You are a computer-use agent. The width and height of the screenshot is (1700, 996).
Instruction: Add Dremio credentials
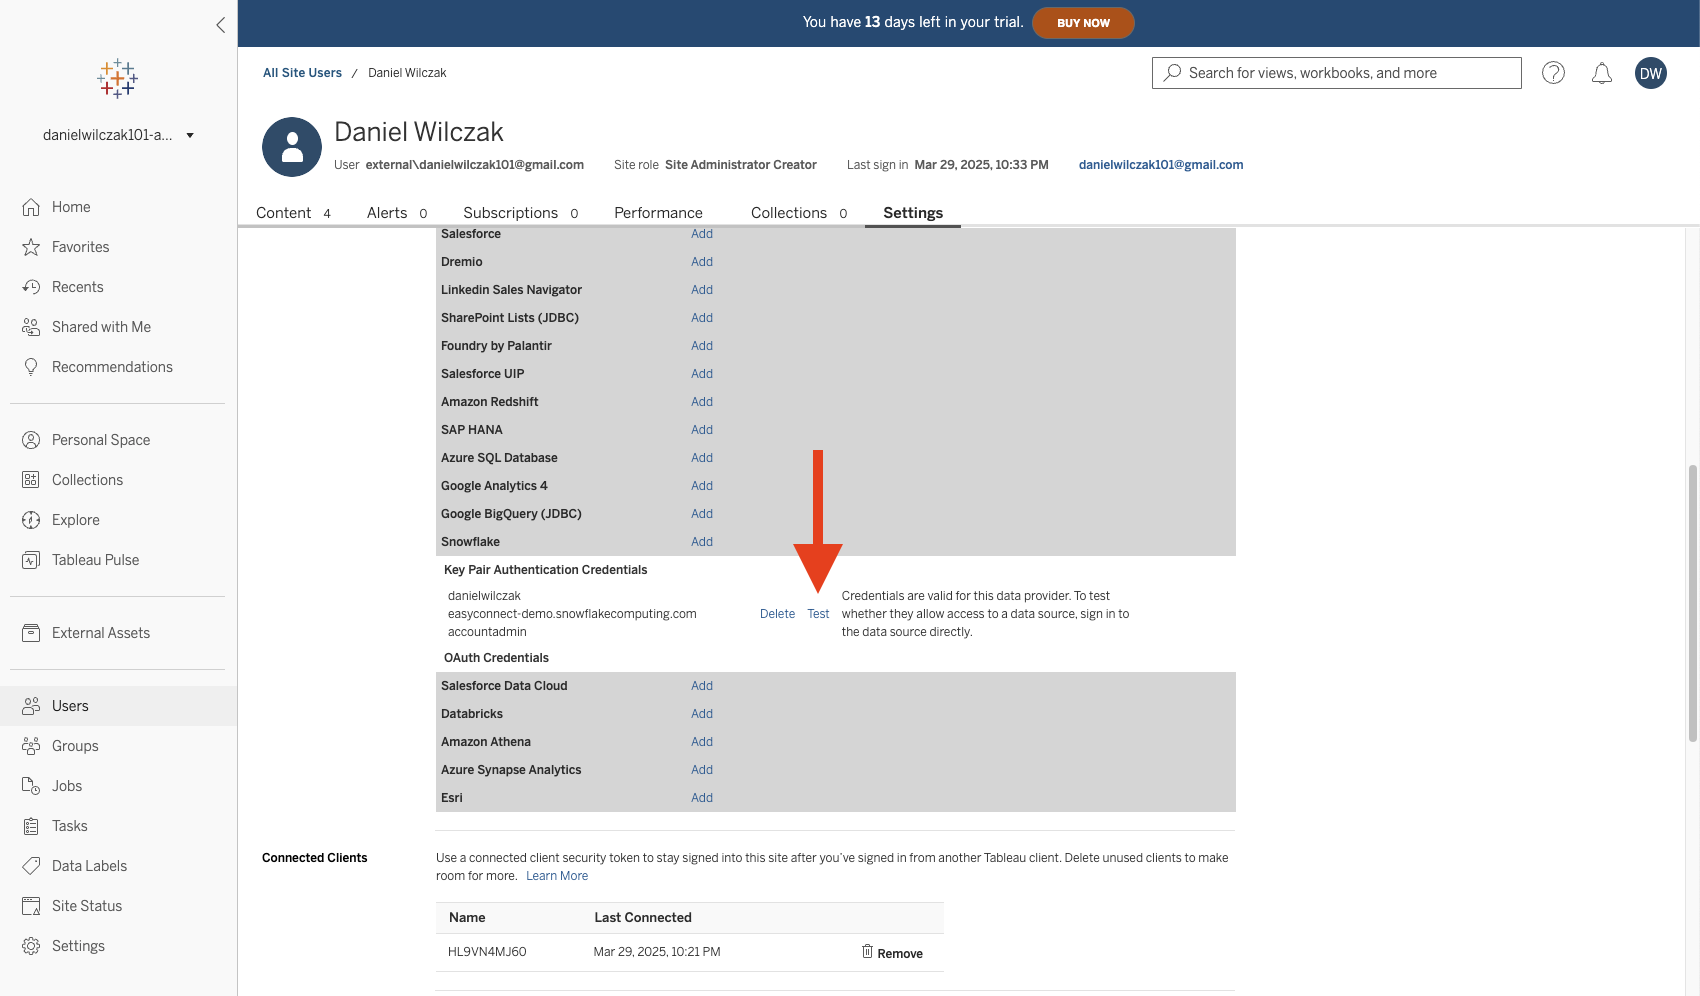[x=702, y=262]
